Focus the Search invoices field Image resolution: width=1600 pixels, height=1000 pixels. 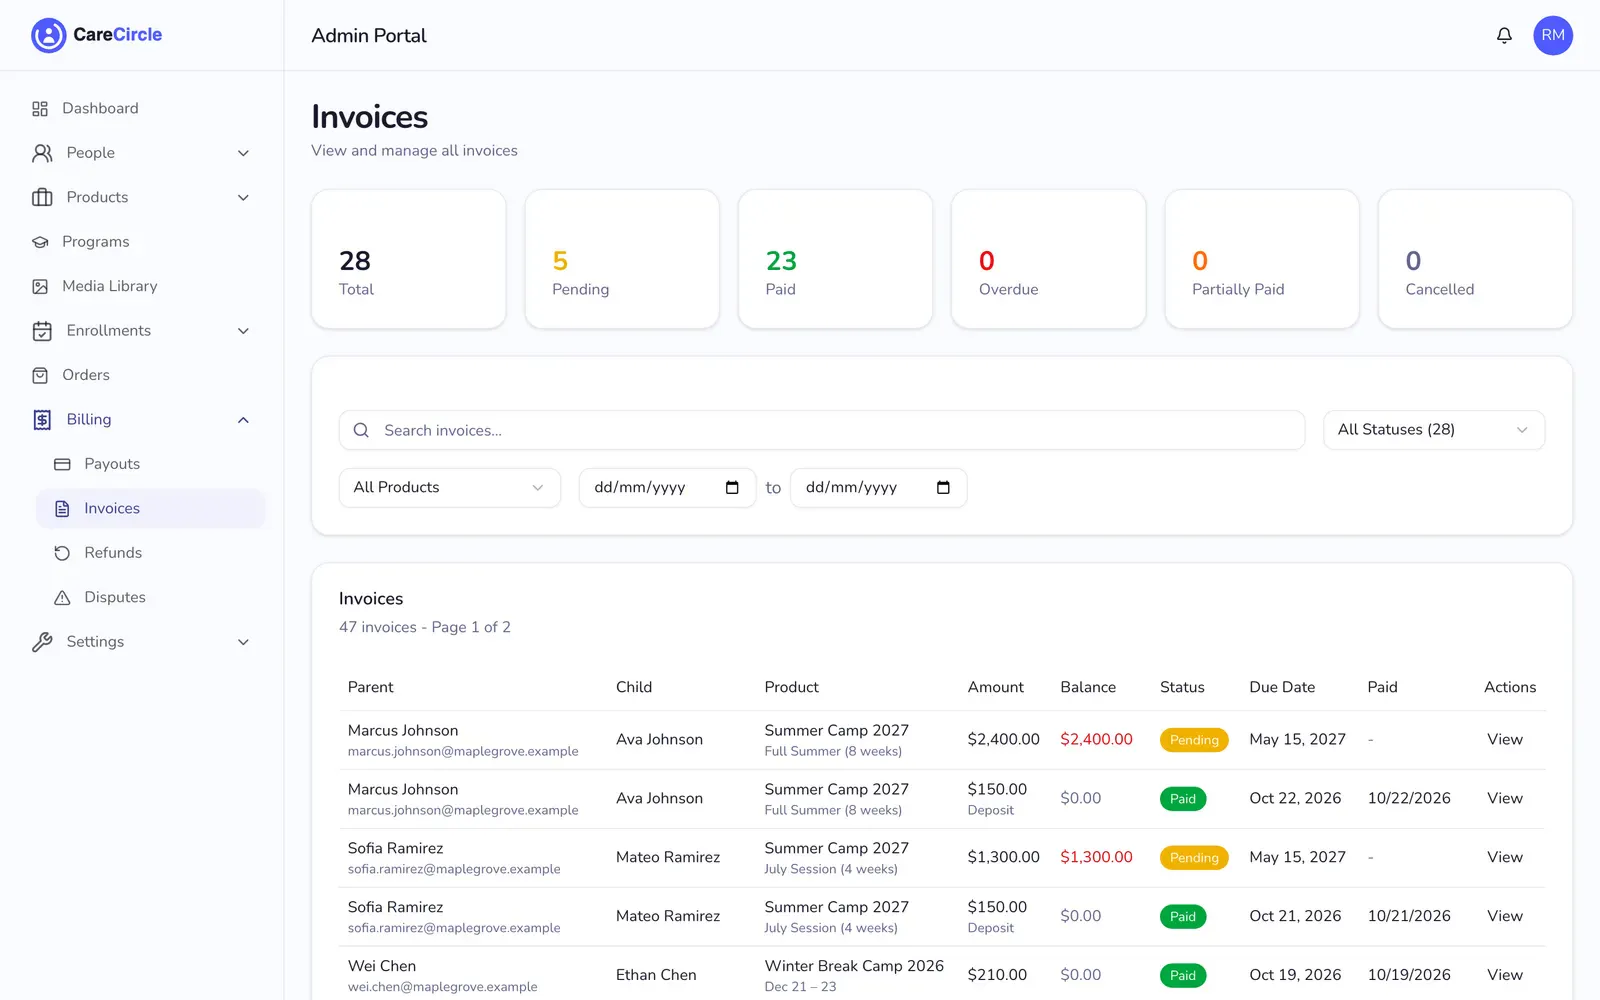(x=821, y=430)
